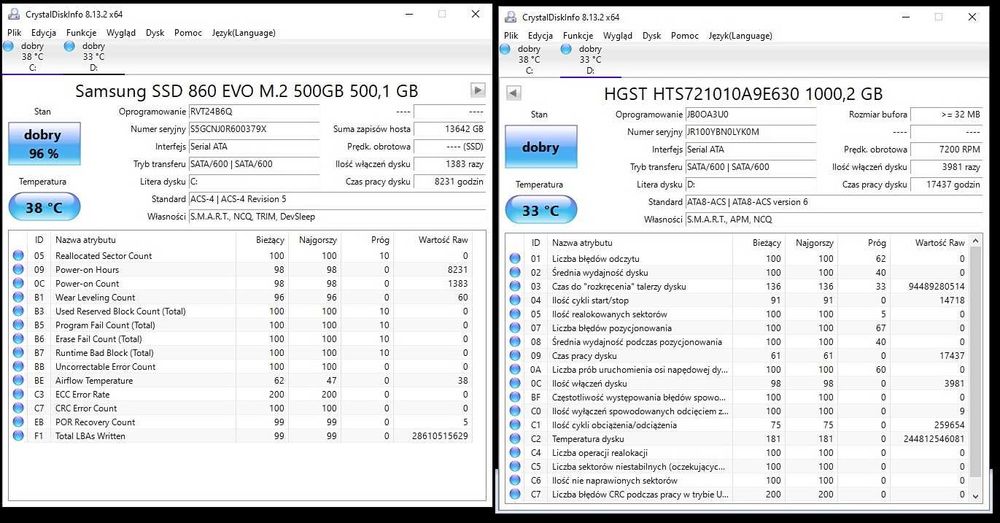Click the status orb for Airflow Temperature
The height and width of the screenshot is (523, 1000).
point(18,381)
